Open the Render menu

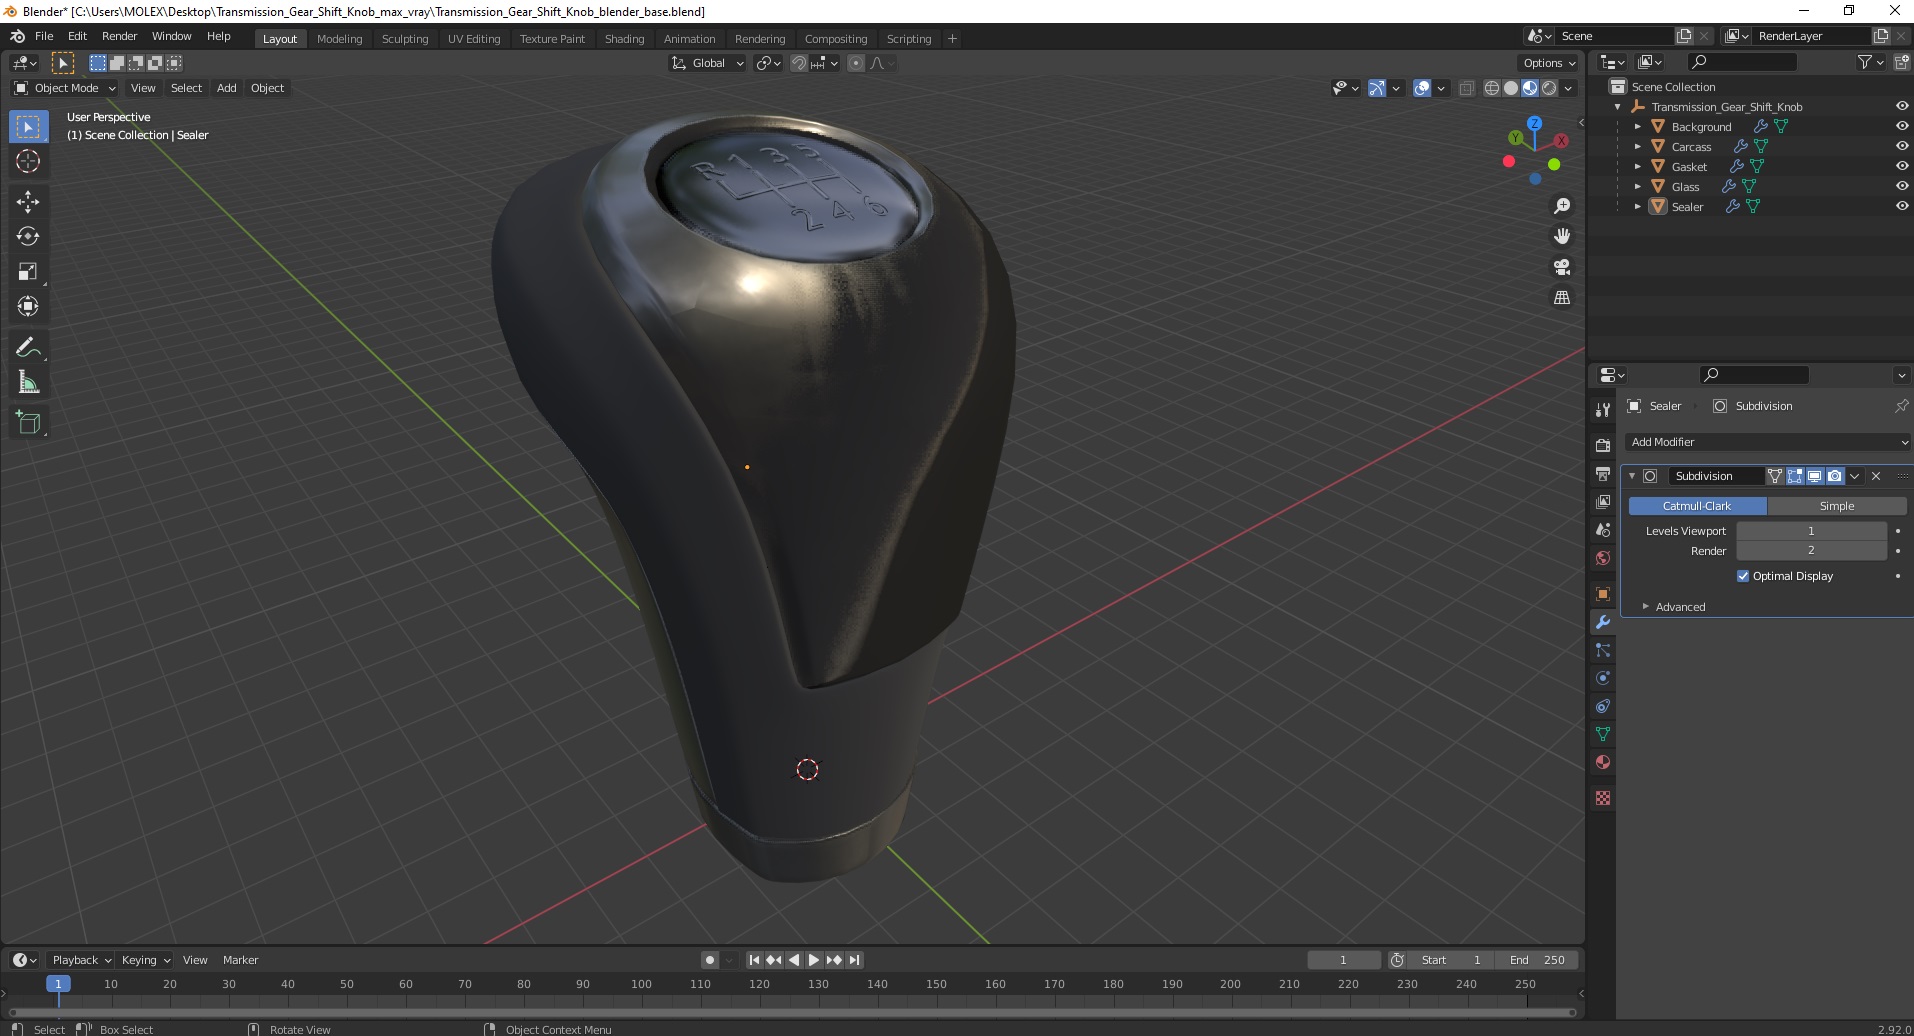pyautogui.click(x=120, y=36)
